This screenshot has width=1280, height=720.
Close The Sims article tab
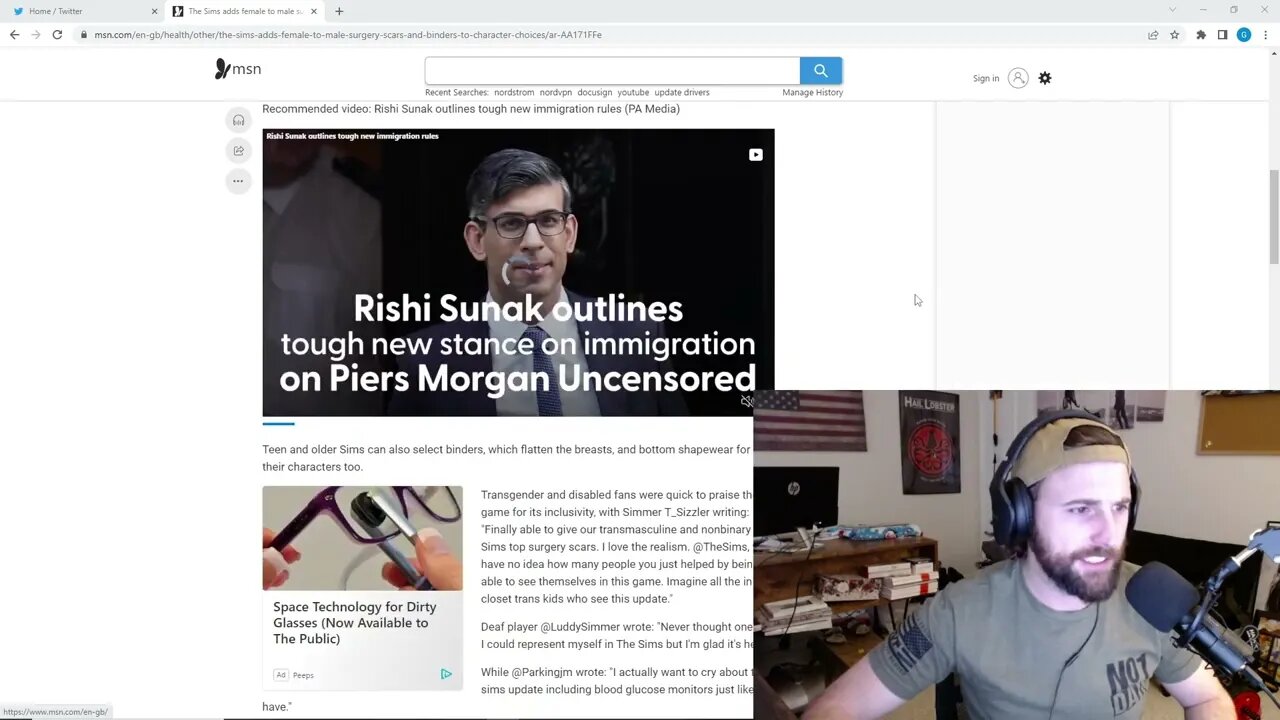coord(314,11)
